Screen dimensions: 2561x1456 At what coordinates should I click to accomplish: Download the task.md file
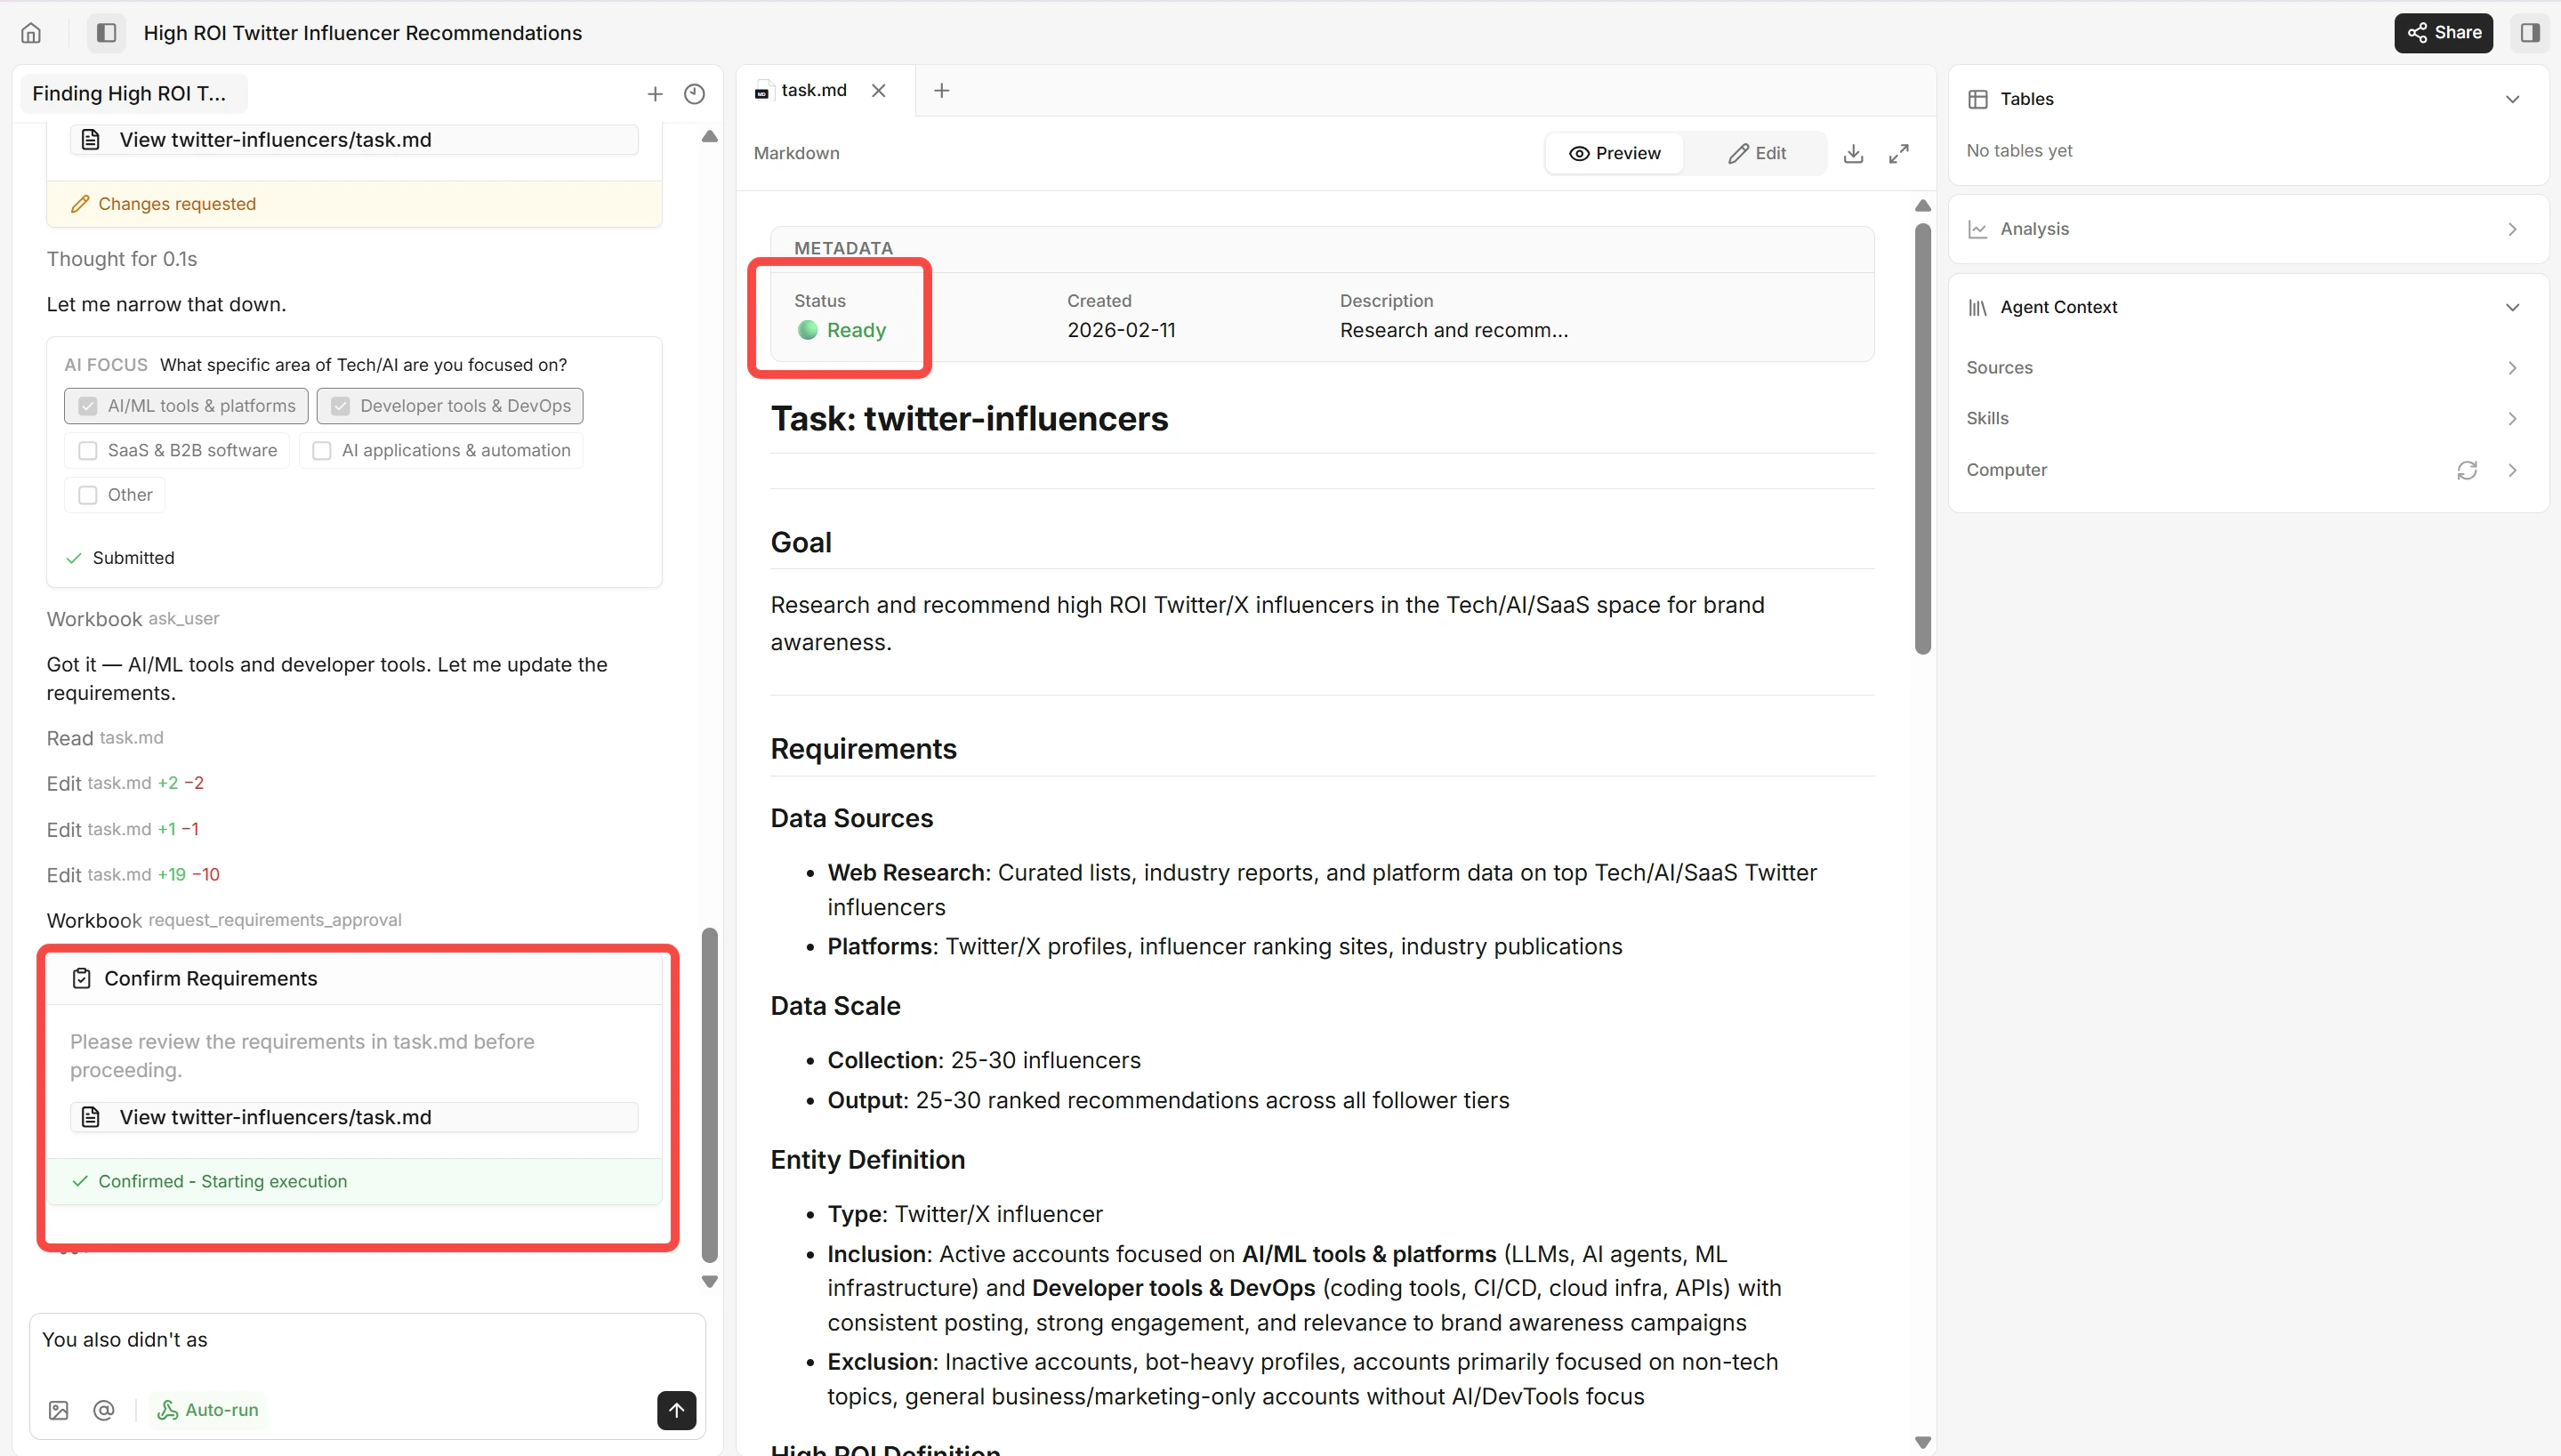(x=1853, y=153)
